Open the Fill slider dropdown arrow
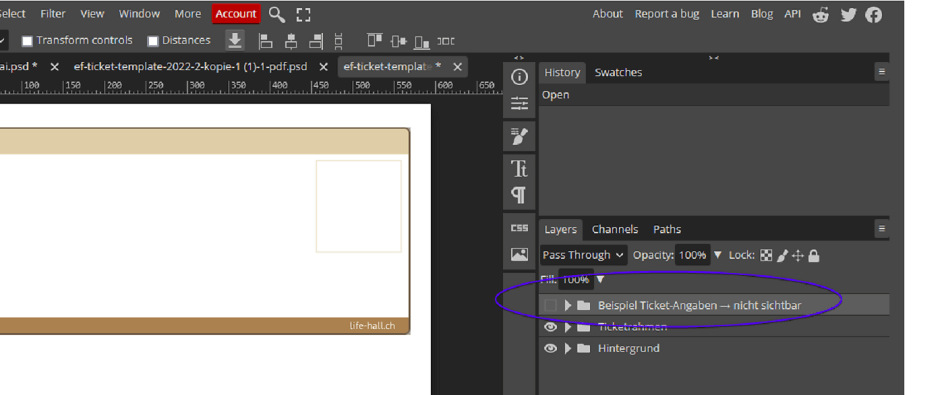Viewport: 944px width, 395px height. [x=600, y=279]
